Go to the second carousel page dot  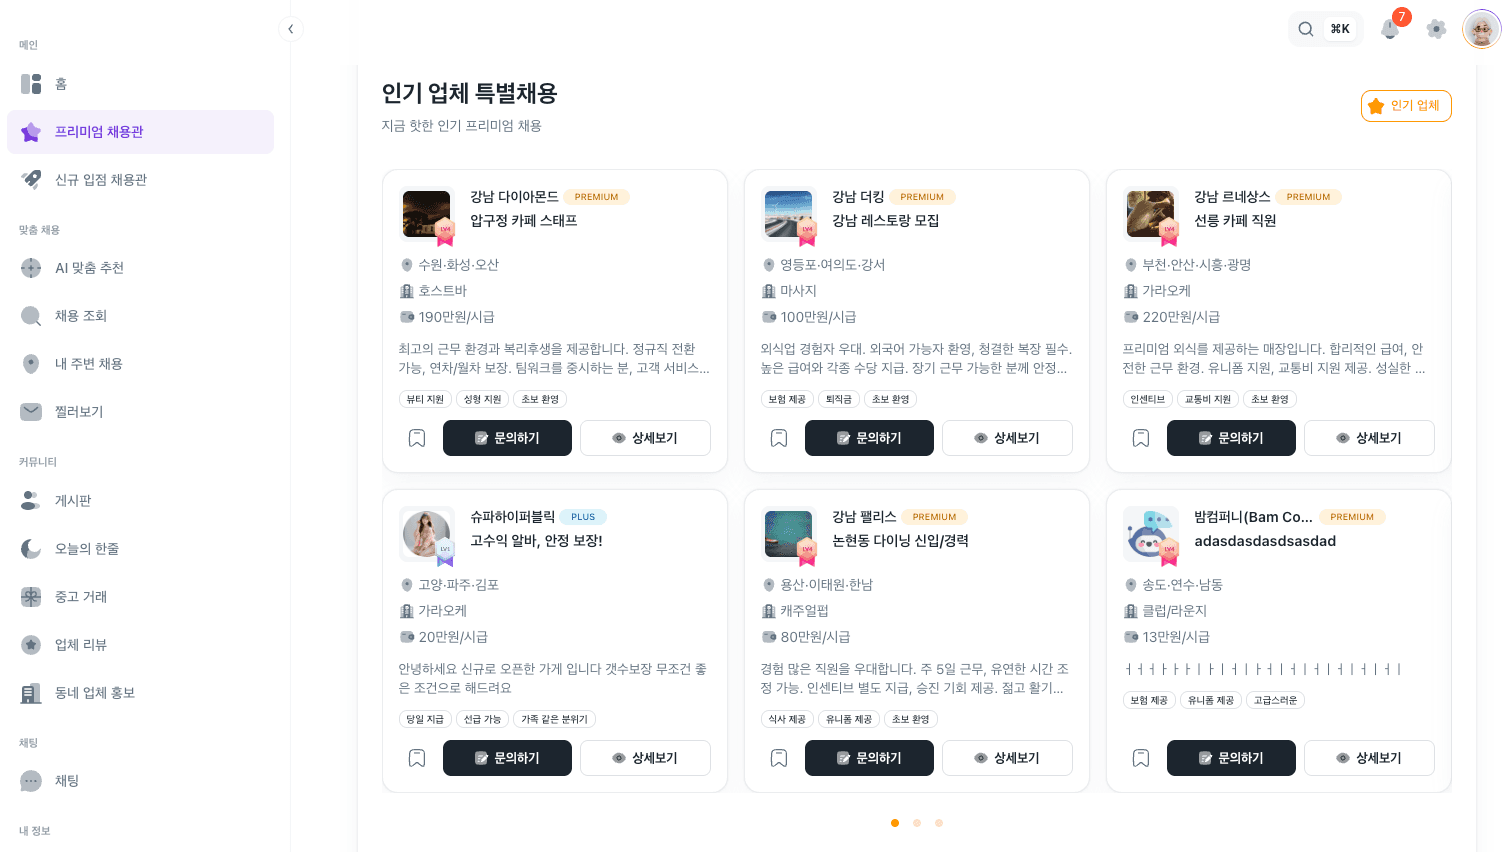click(x=917, y=823)
